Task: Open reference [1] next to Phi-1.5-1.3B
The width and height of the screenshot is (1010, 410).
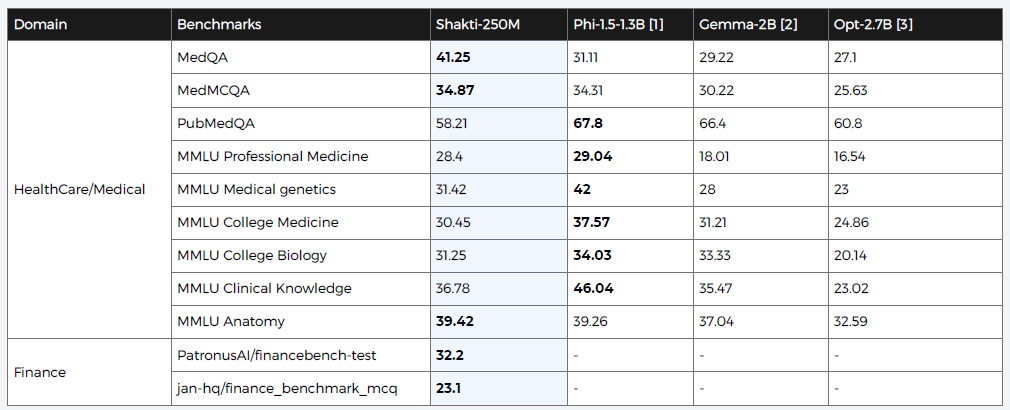Action: pos(656,24)
